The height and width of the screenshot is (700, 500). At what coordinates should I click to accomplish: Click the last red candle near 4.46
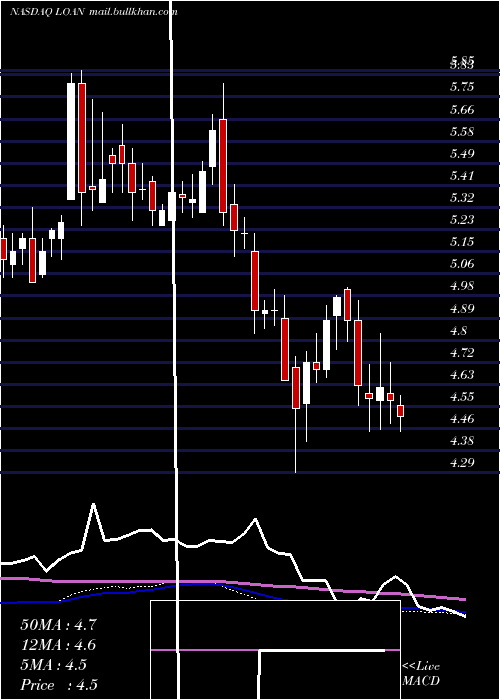point(400,411)
